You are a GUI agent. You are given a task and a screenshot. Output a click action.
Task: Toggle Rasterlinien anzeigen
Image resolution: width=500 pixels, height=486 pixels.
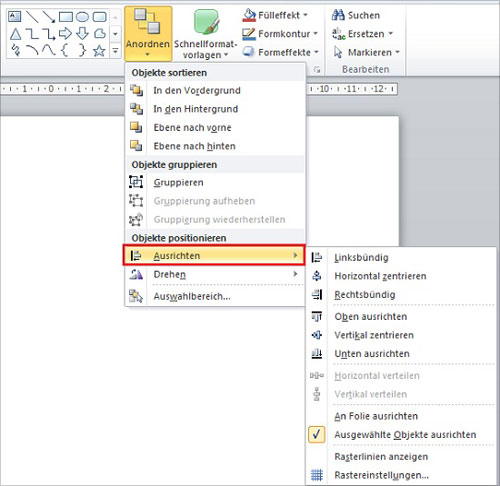(x=401, y=457)
